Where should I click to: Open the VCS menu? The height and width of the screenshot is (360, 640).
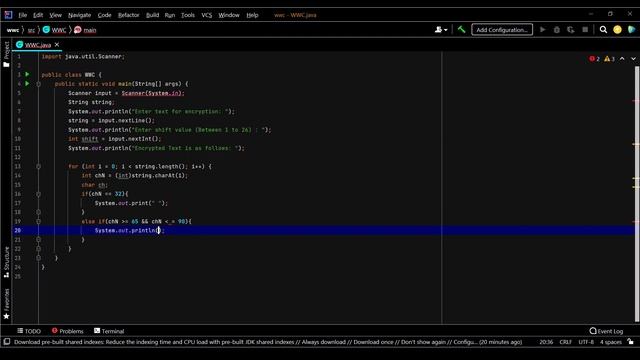pyautogui.click(x=207, y=15)
